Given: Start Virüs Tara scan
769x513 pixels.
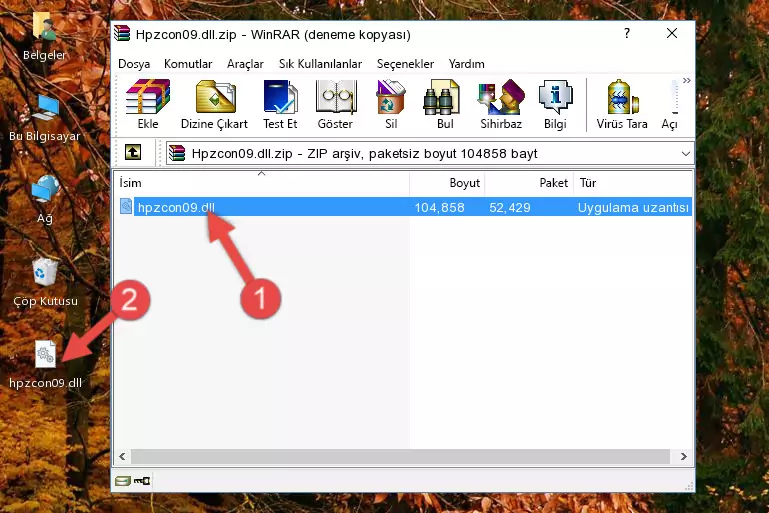Looking at the screenshot, I should pyautogui.click(x=622, y=104).
